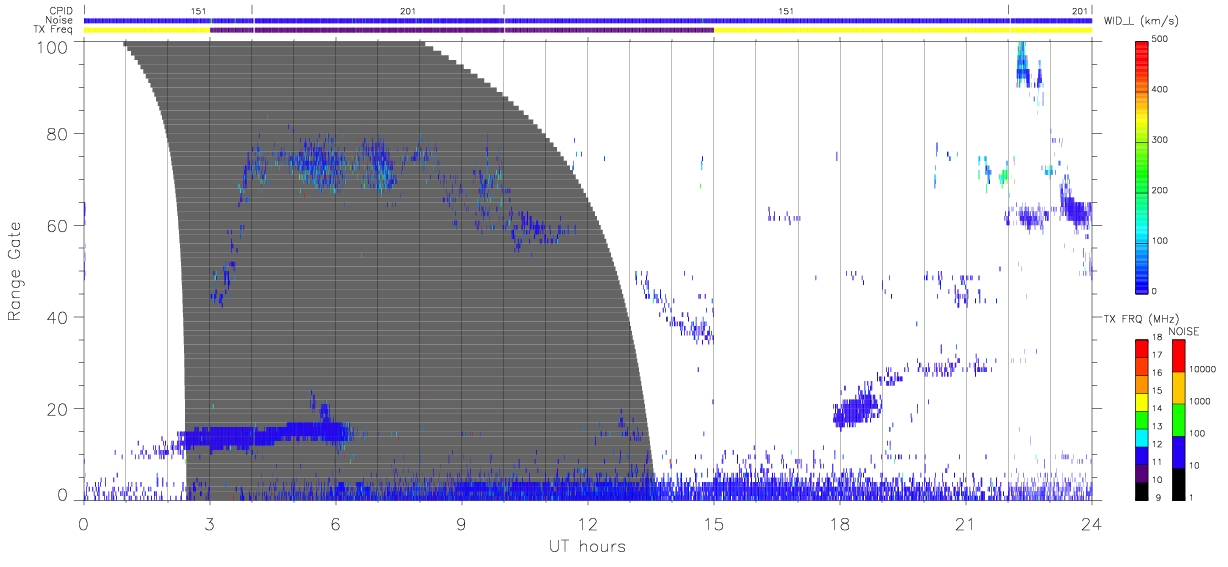The height and width of the screenshot is (567, 1228).
Task: Select the UT hours axis title
Action: point(586,546)
